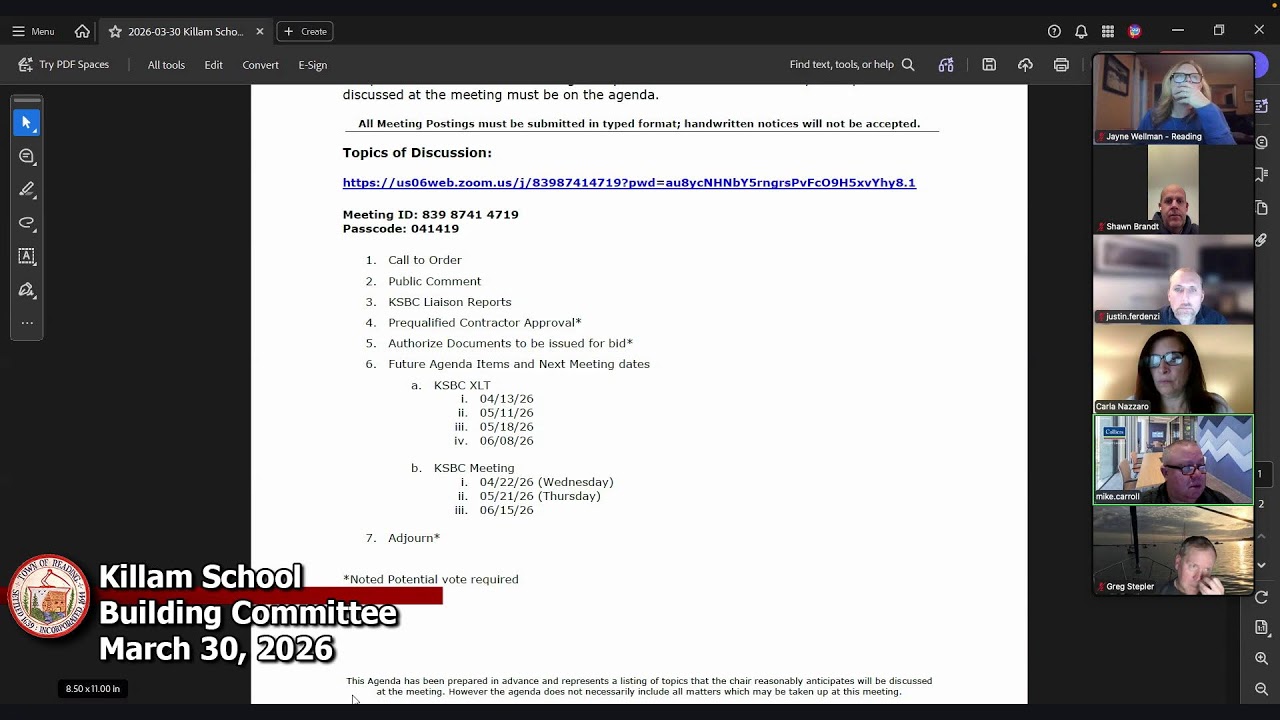The height and width of the screenshot is (720, 1280).
Task: Open the notifications bell icon
Action: (1081, 31)
